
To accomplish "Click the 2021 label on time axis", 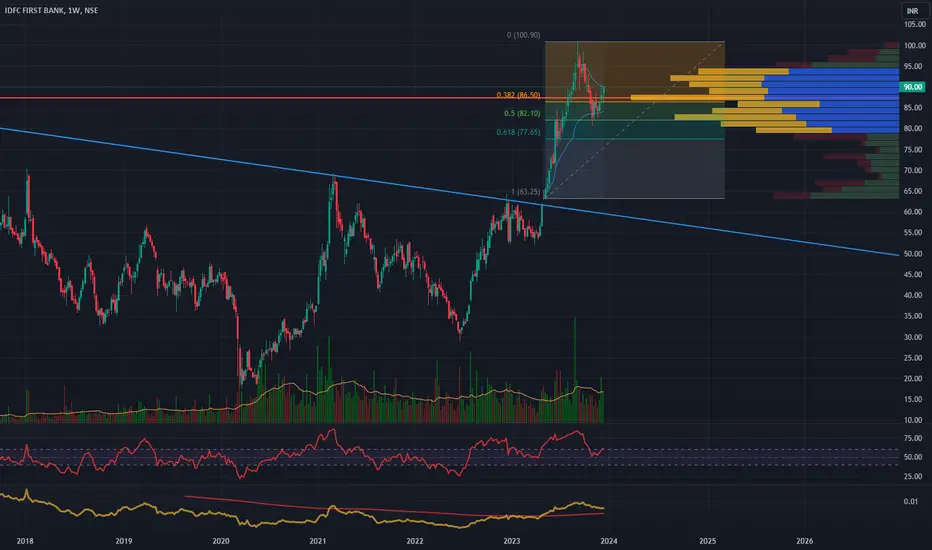I will (x=317, y=540).
